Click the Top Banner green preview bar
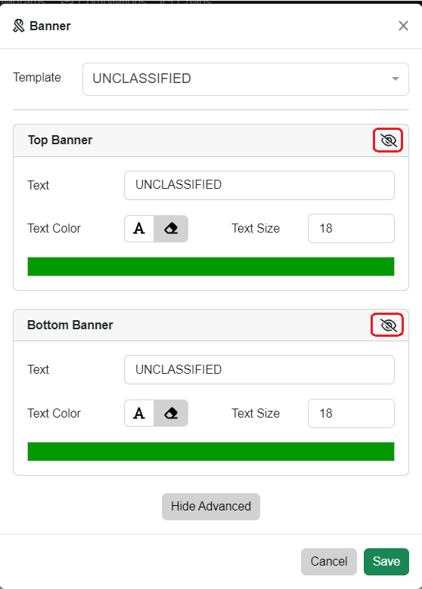 coord(211,267)
